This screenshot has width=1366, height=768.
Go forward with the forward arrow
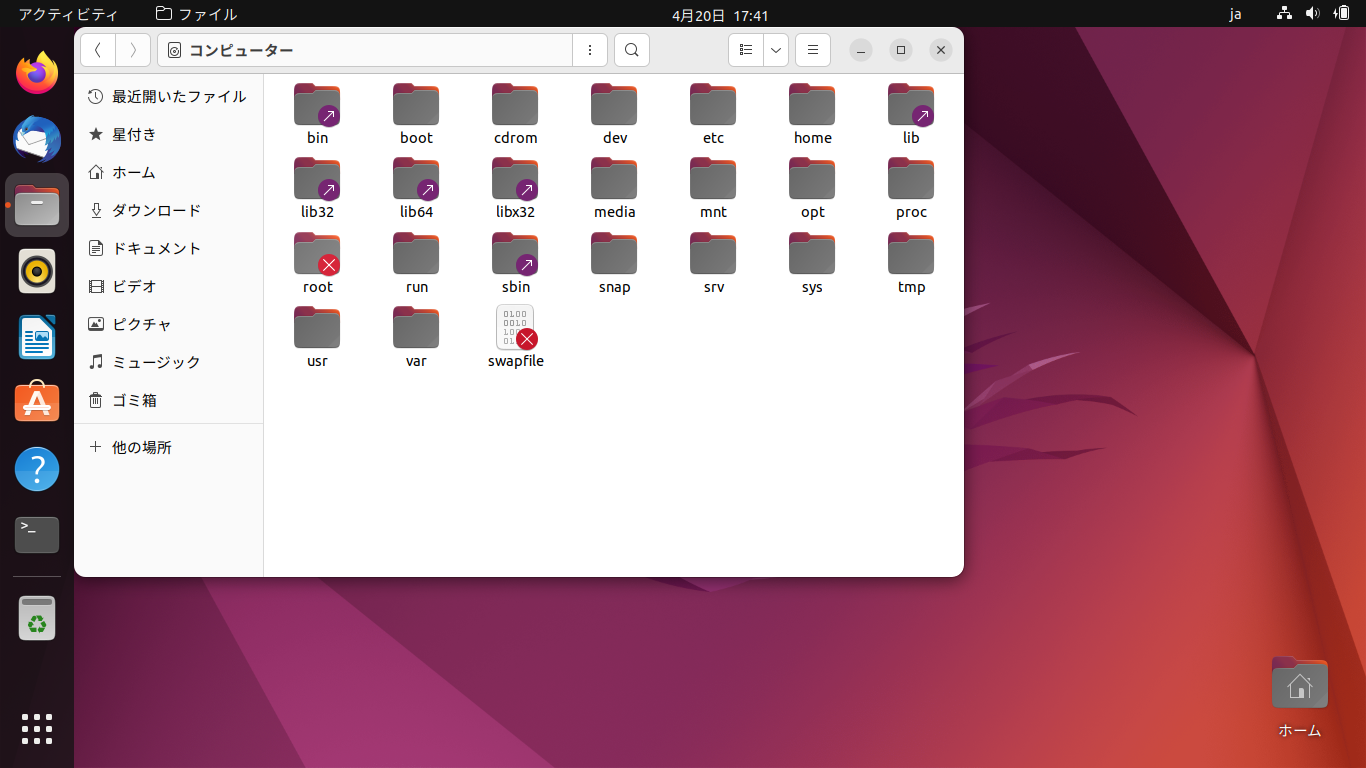click(x=133, y=50)
